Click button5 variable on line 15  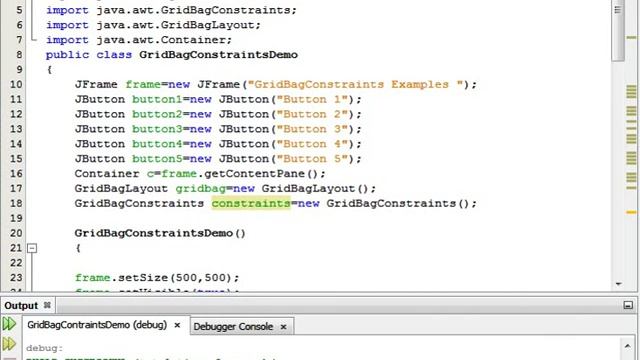coord(157,159)
